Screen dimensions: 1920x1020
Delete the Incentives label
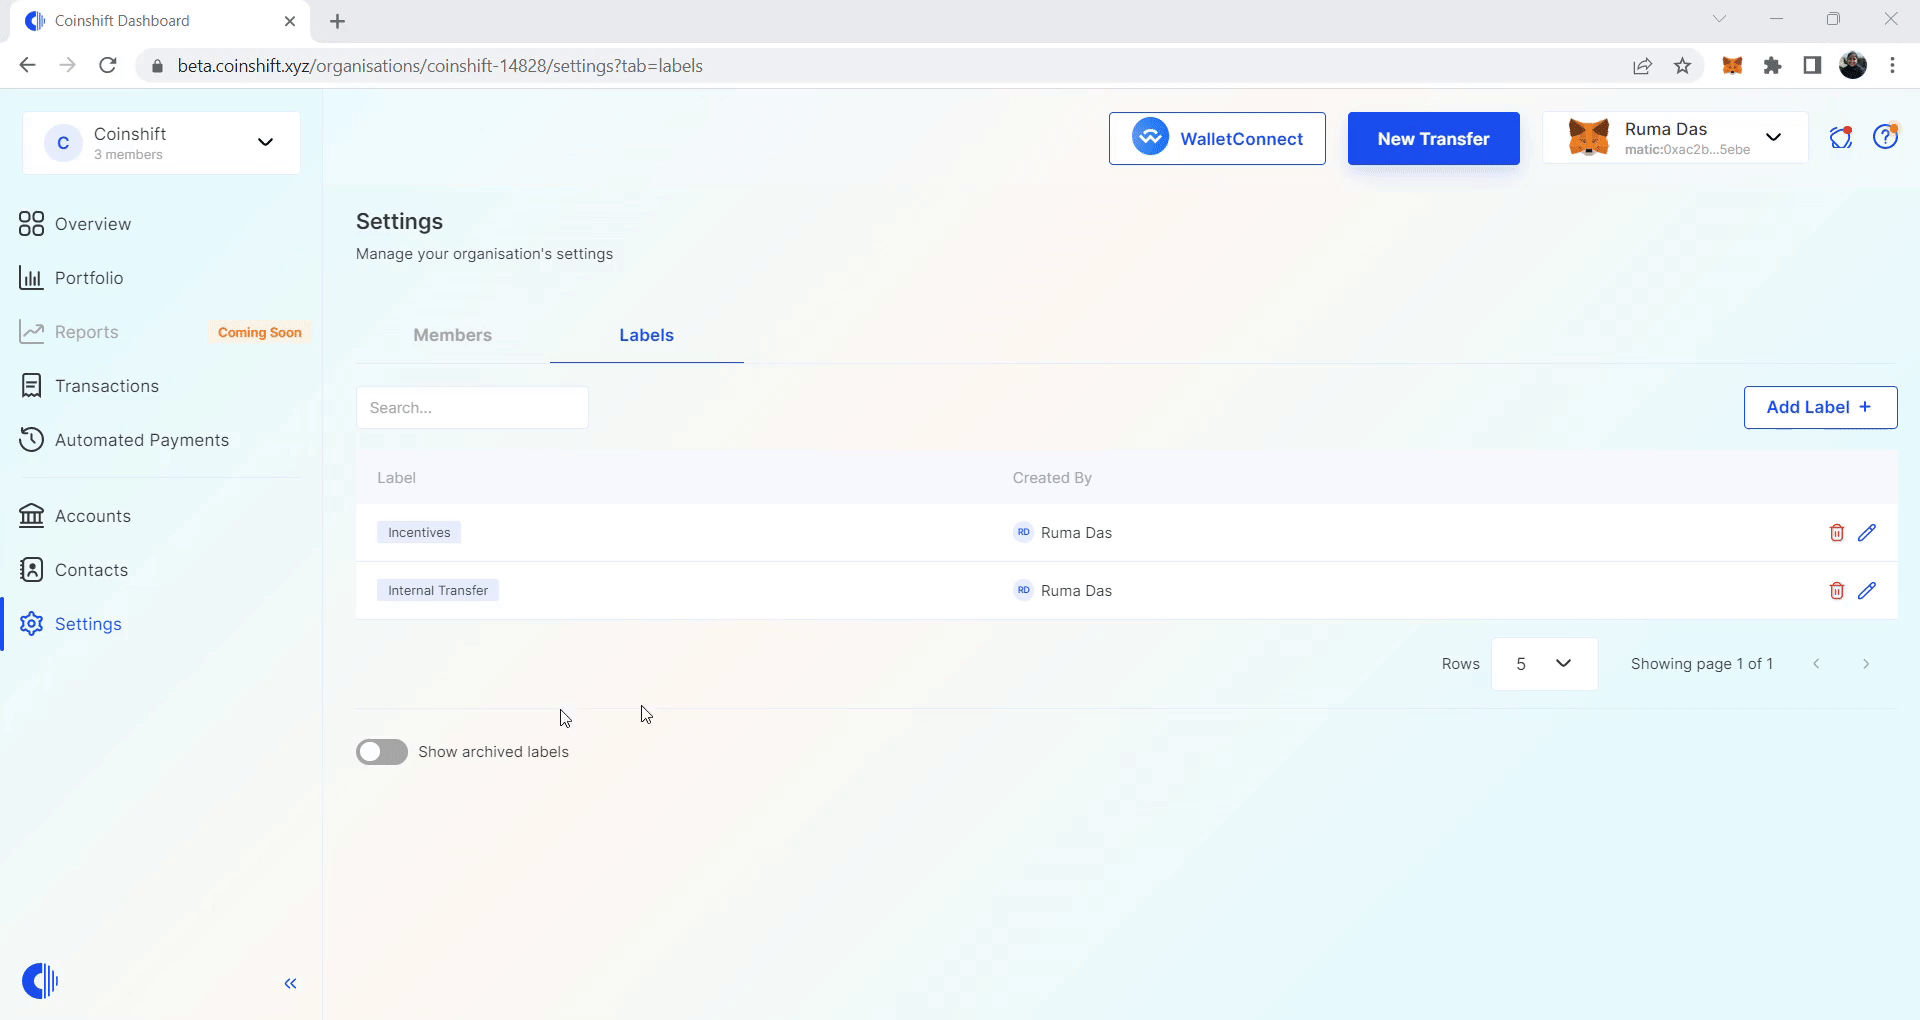1836,533
